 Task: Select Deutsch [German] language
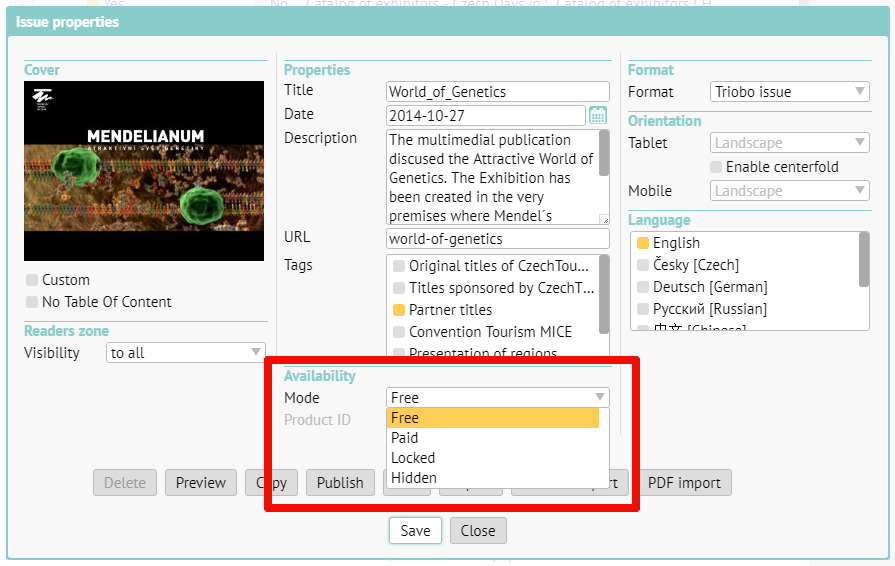(696, 287)
